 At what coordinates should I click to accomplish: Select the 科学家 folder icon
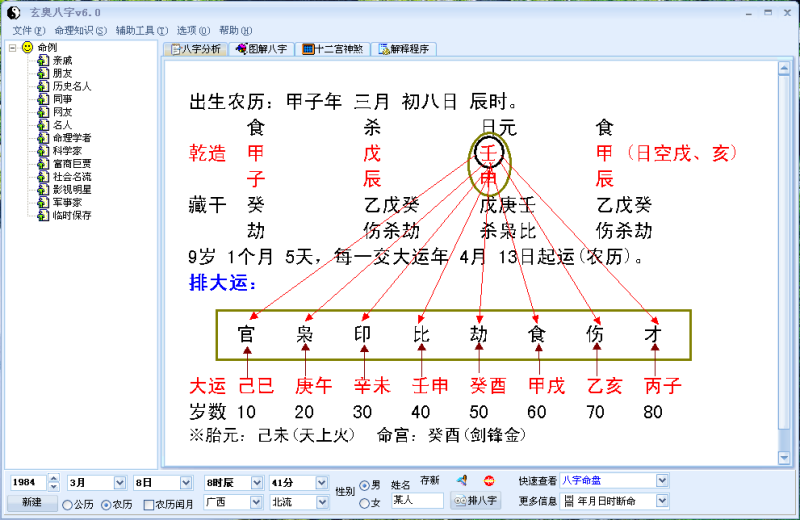click(x=44, y=151)
